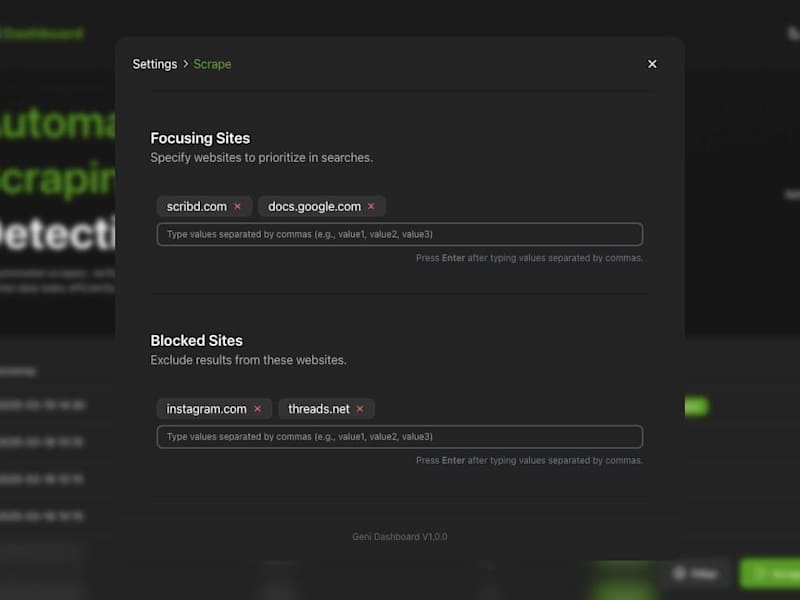Remove the scribd.com tag
The image size is (800, 600).
tap(237, 207)
